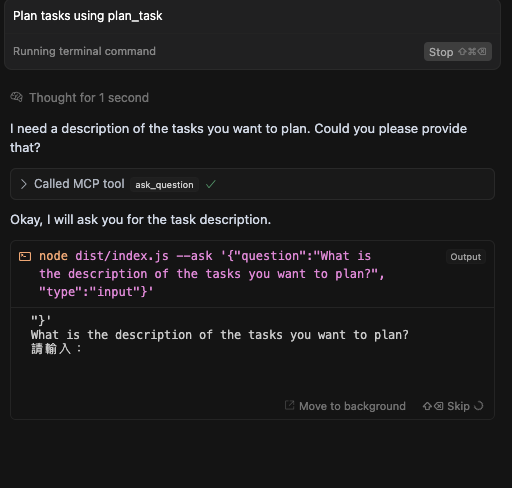Image resolution: width=512 pixels, height=488 pixels.
Task: Click the spinning loader icon by Skip
Action: click(478, 406)
